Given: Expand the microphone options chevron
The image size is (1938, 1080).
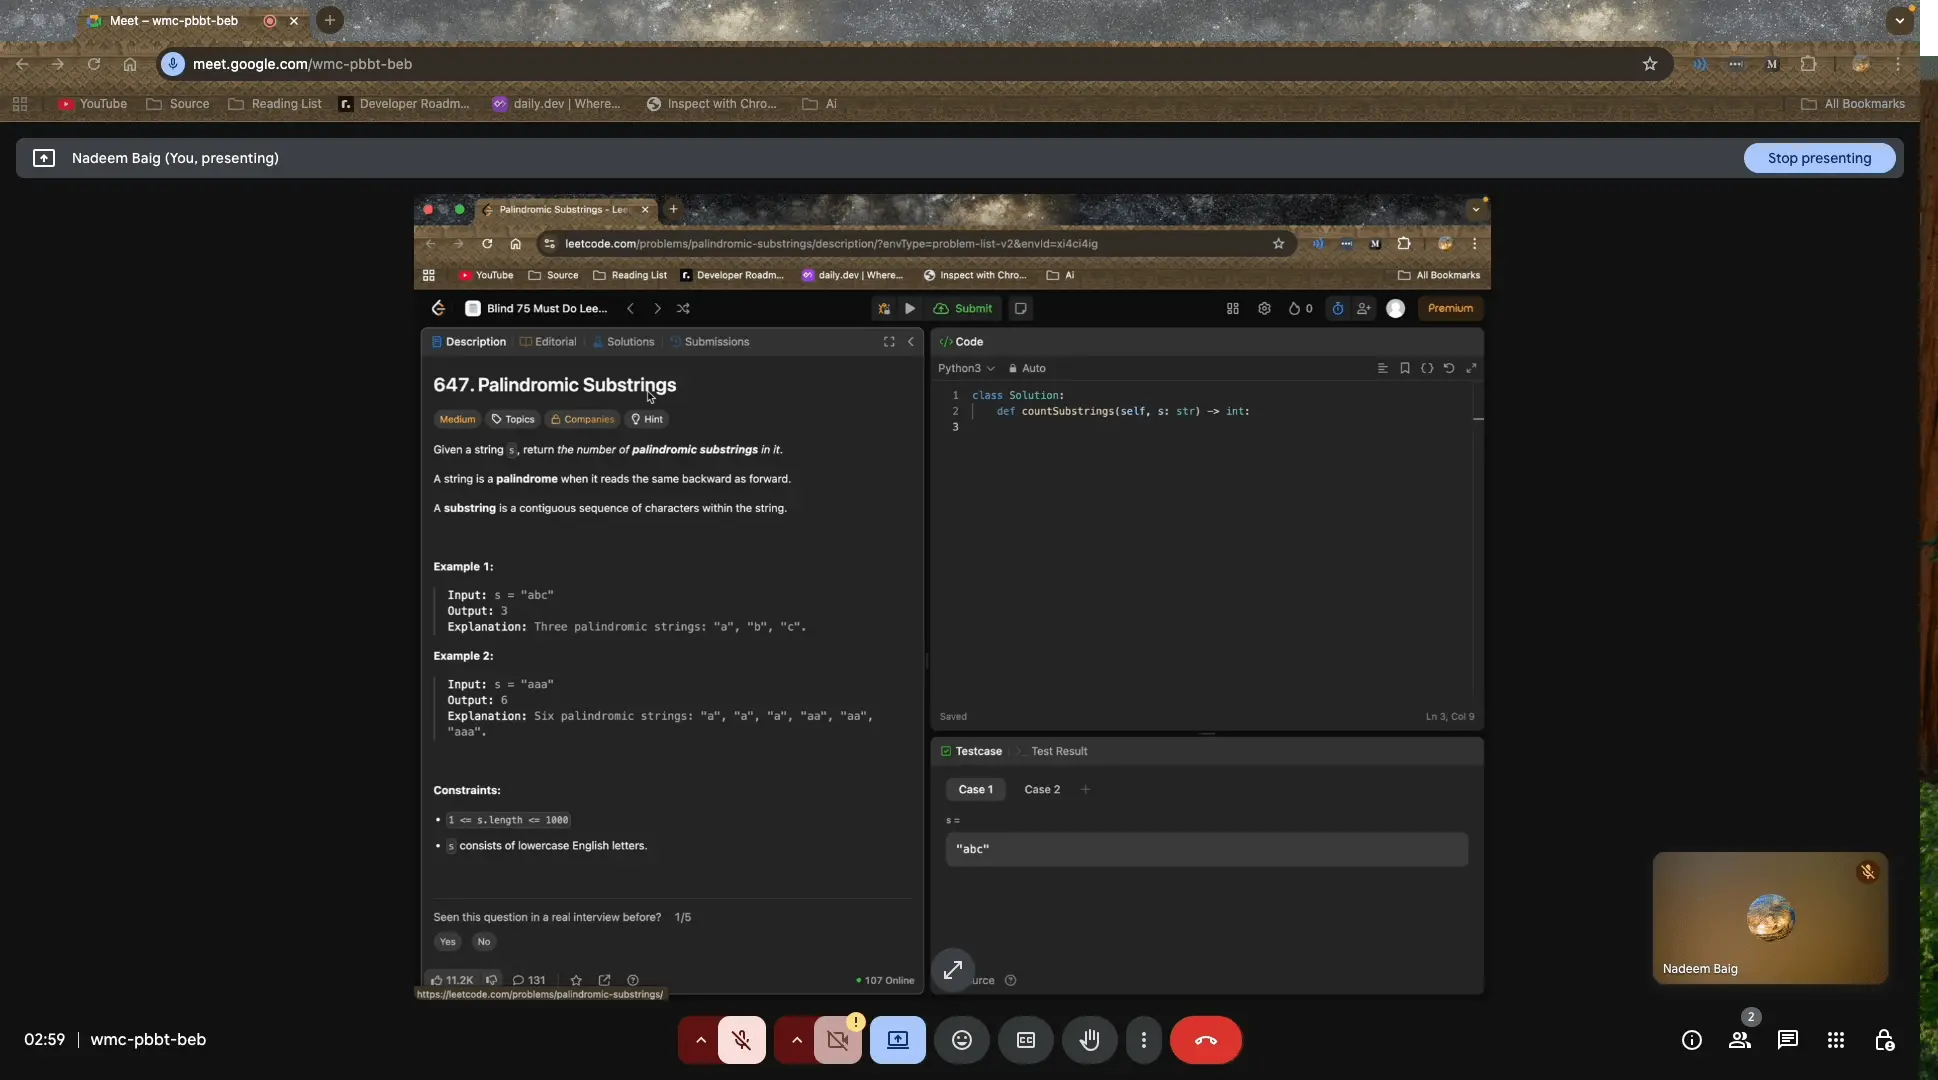Looking at the screenshot, I should pos(700,1040).
